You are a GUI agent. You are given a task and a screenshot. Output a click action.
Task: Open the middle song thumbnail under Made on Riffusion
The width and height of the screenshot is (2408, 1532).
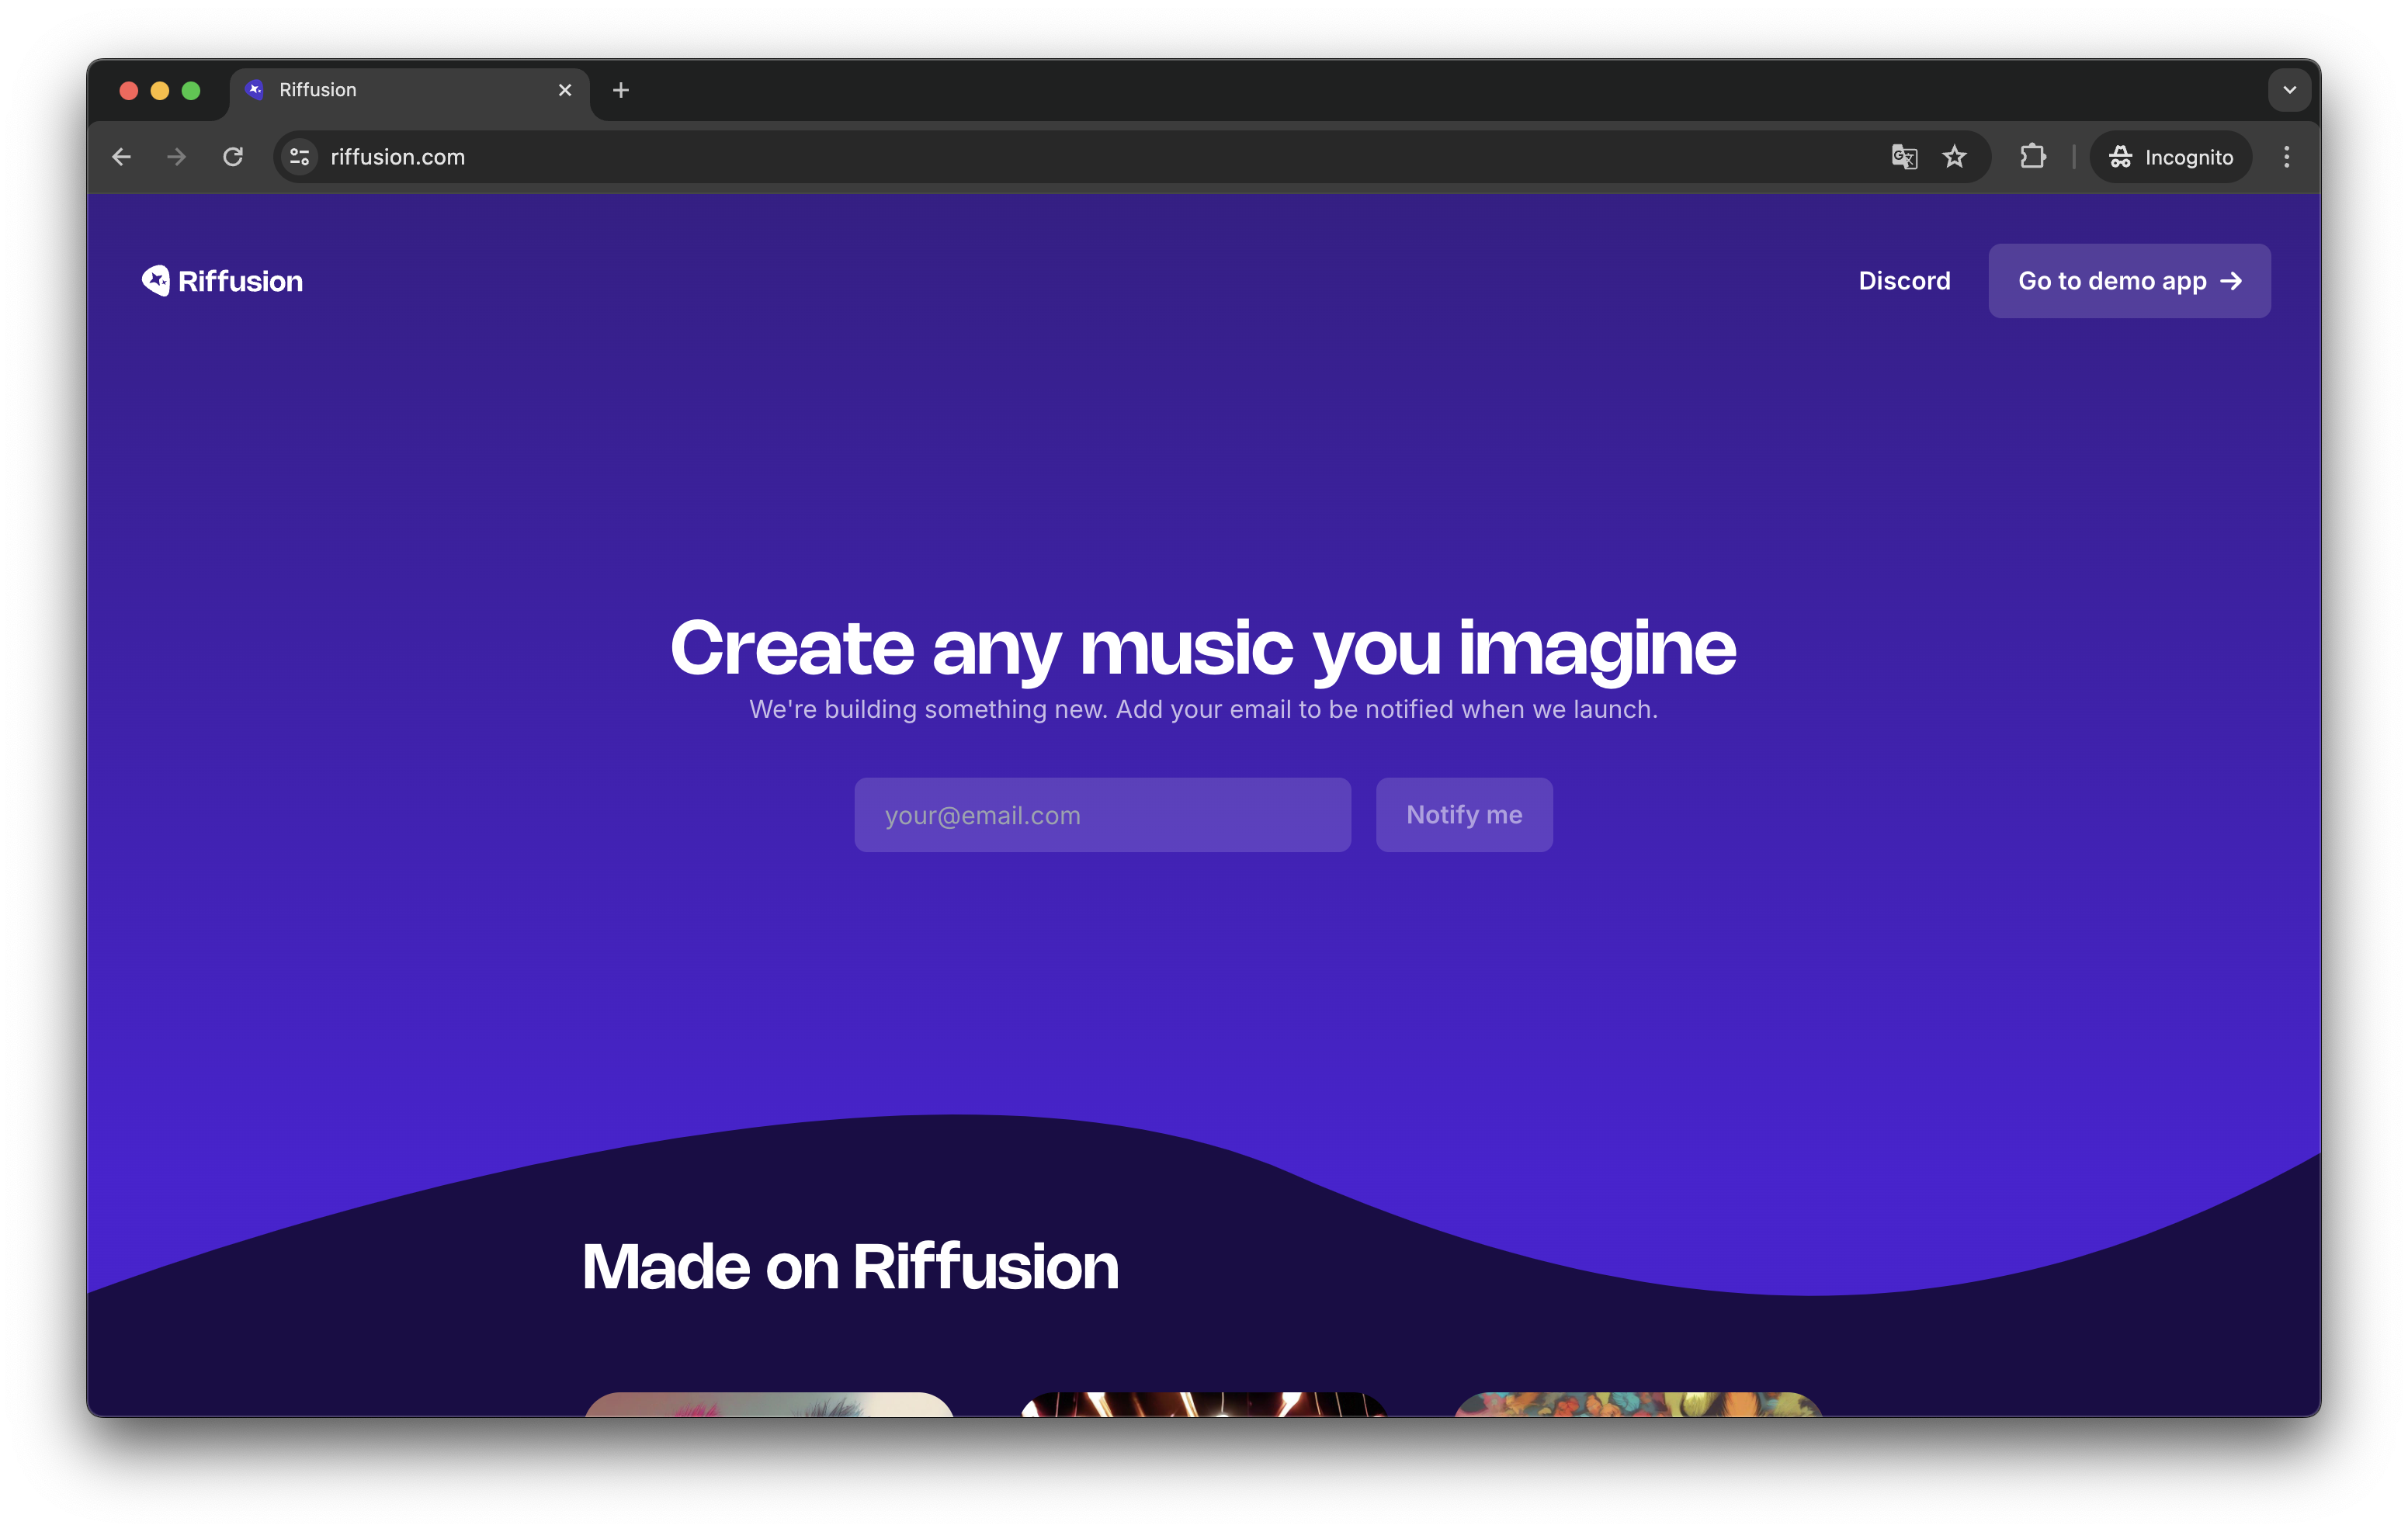(x=1204, y=1403)
